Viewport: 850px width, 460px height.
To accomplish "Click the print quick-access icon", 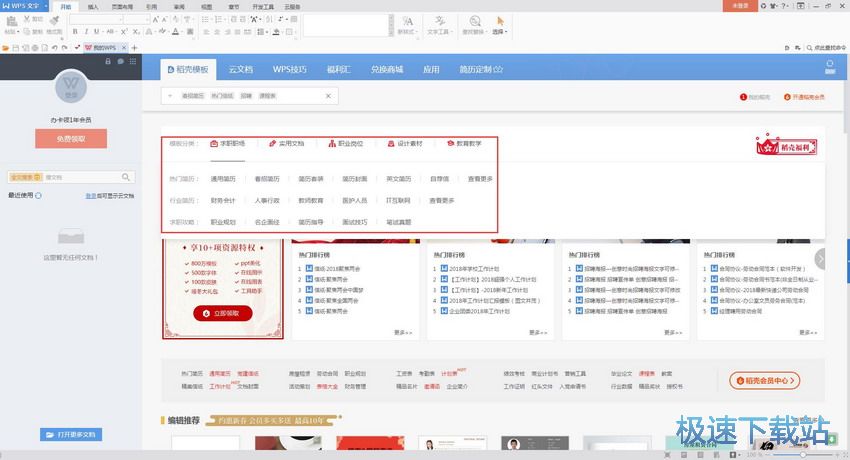I will [x=35, y=48].
